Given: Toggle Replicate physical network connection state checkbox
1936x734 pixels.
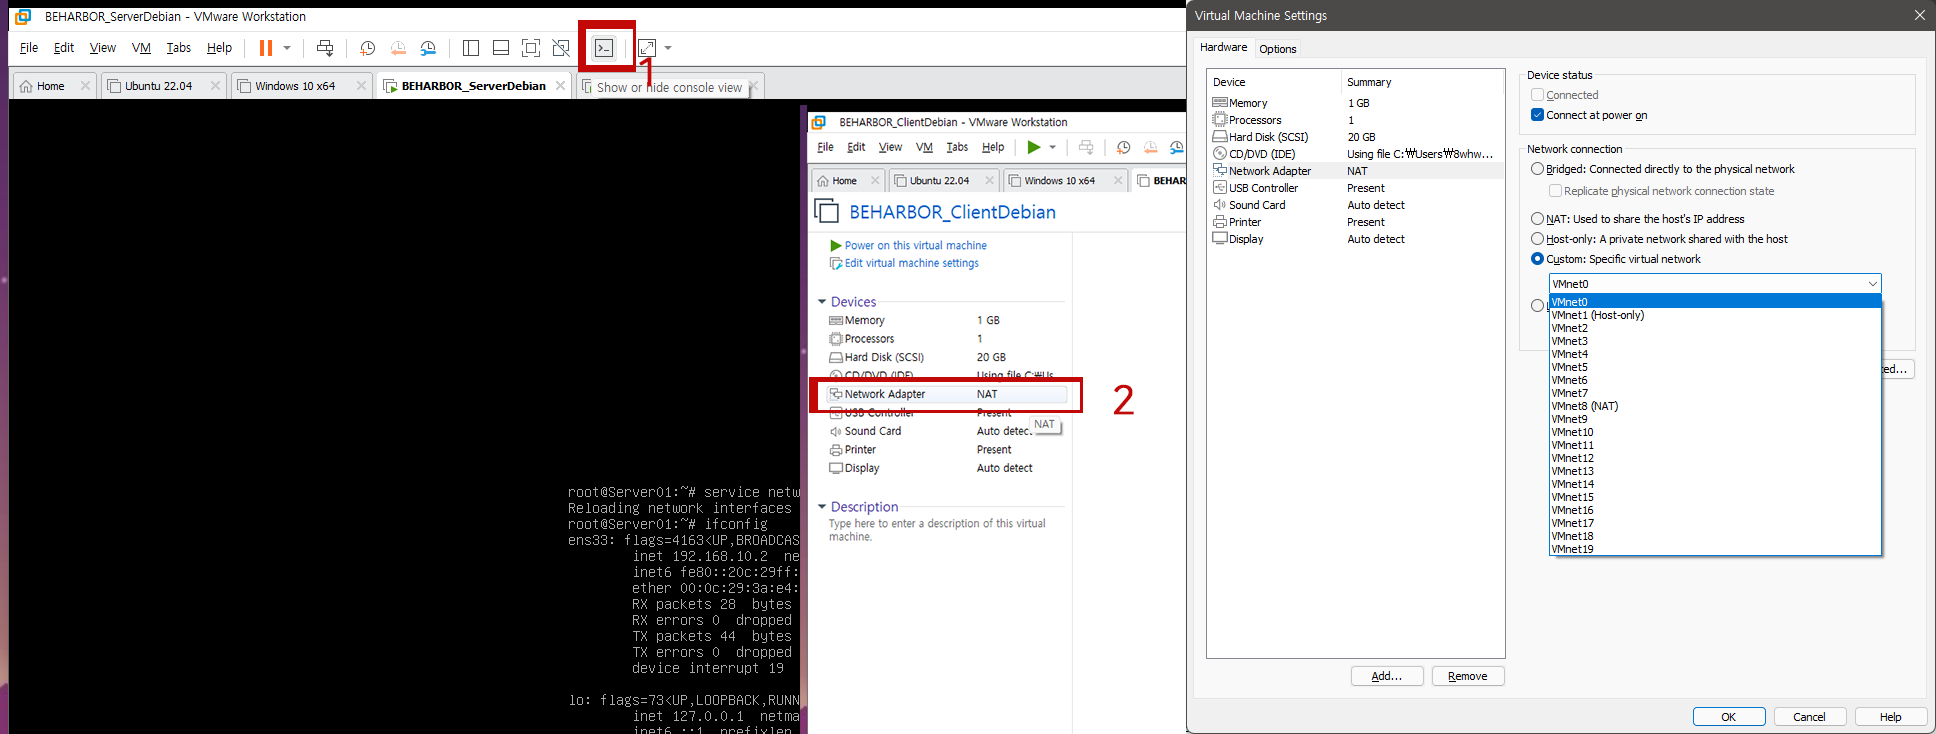Looking at the screenshot, I should click(x=1555, y=191).
